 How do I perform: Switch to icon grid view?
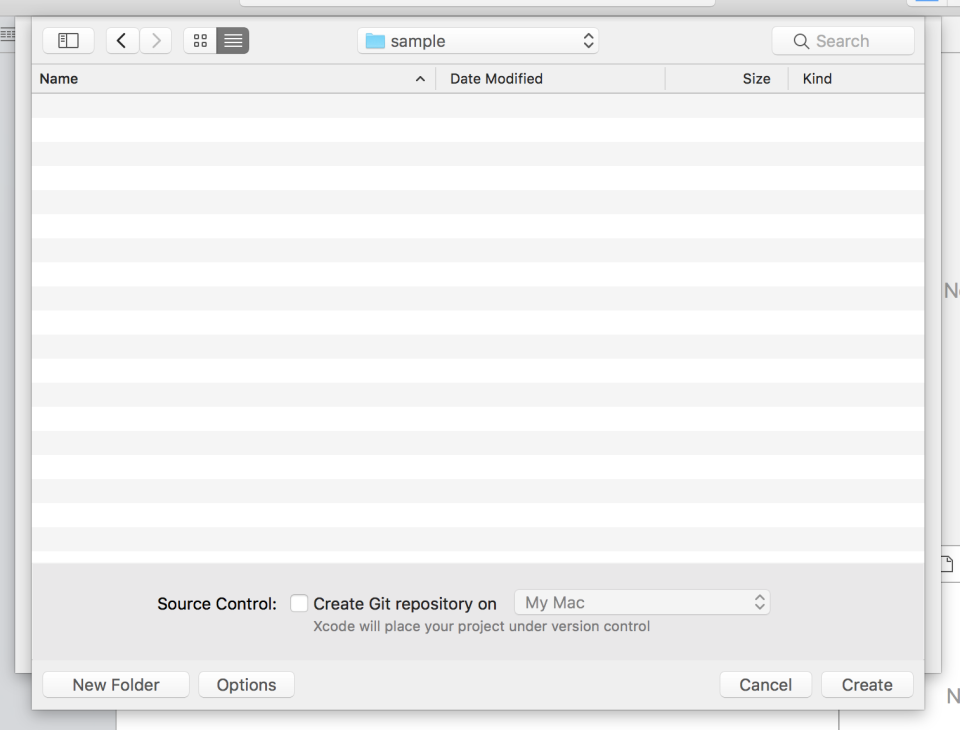pos(200,40)
